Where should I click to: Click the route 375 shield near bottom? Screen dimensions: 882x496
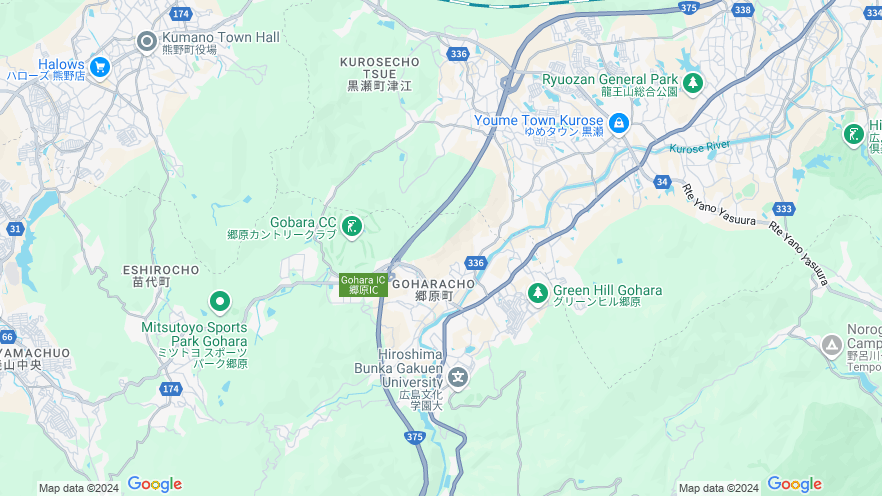[415, 436]
